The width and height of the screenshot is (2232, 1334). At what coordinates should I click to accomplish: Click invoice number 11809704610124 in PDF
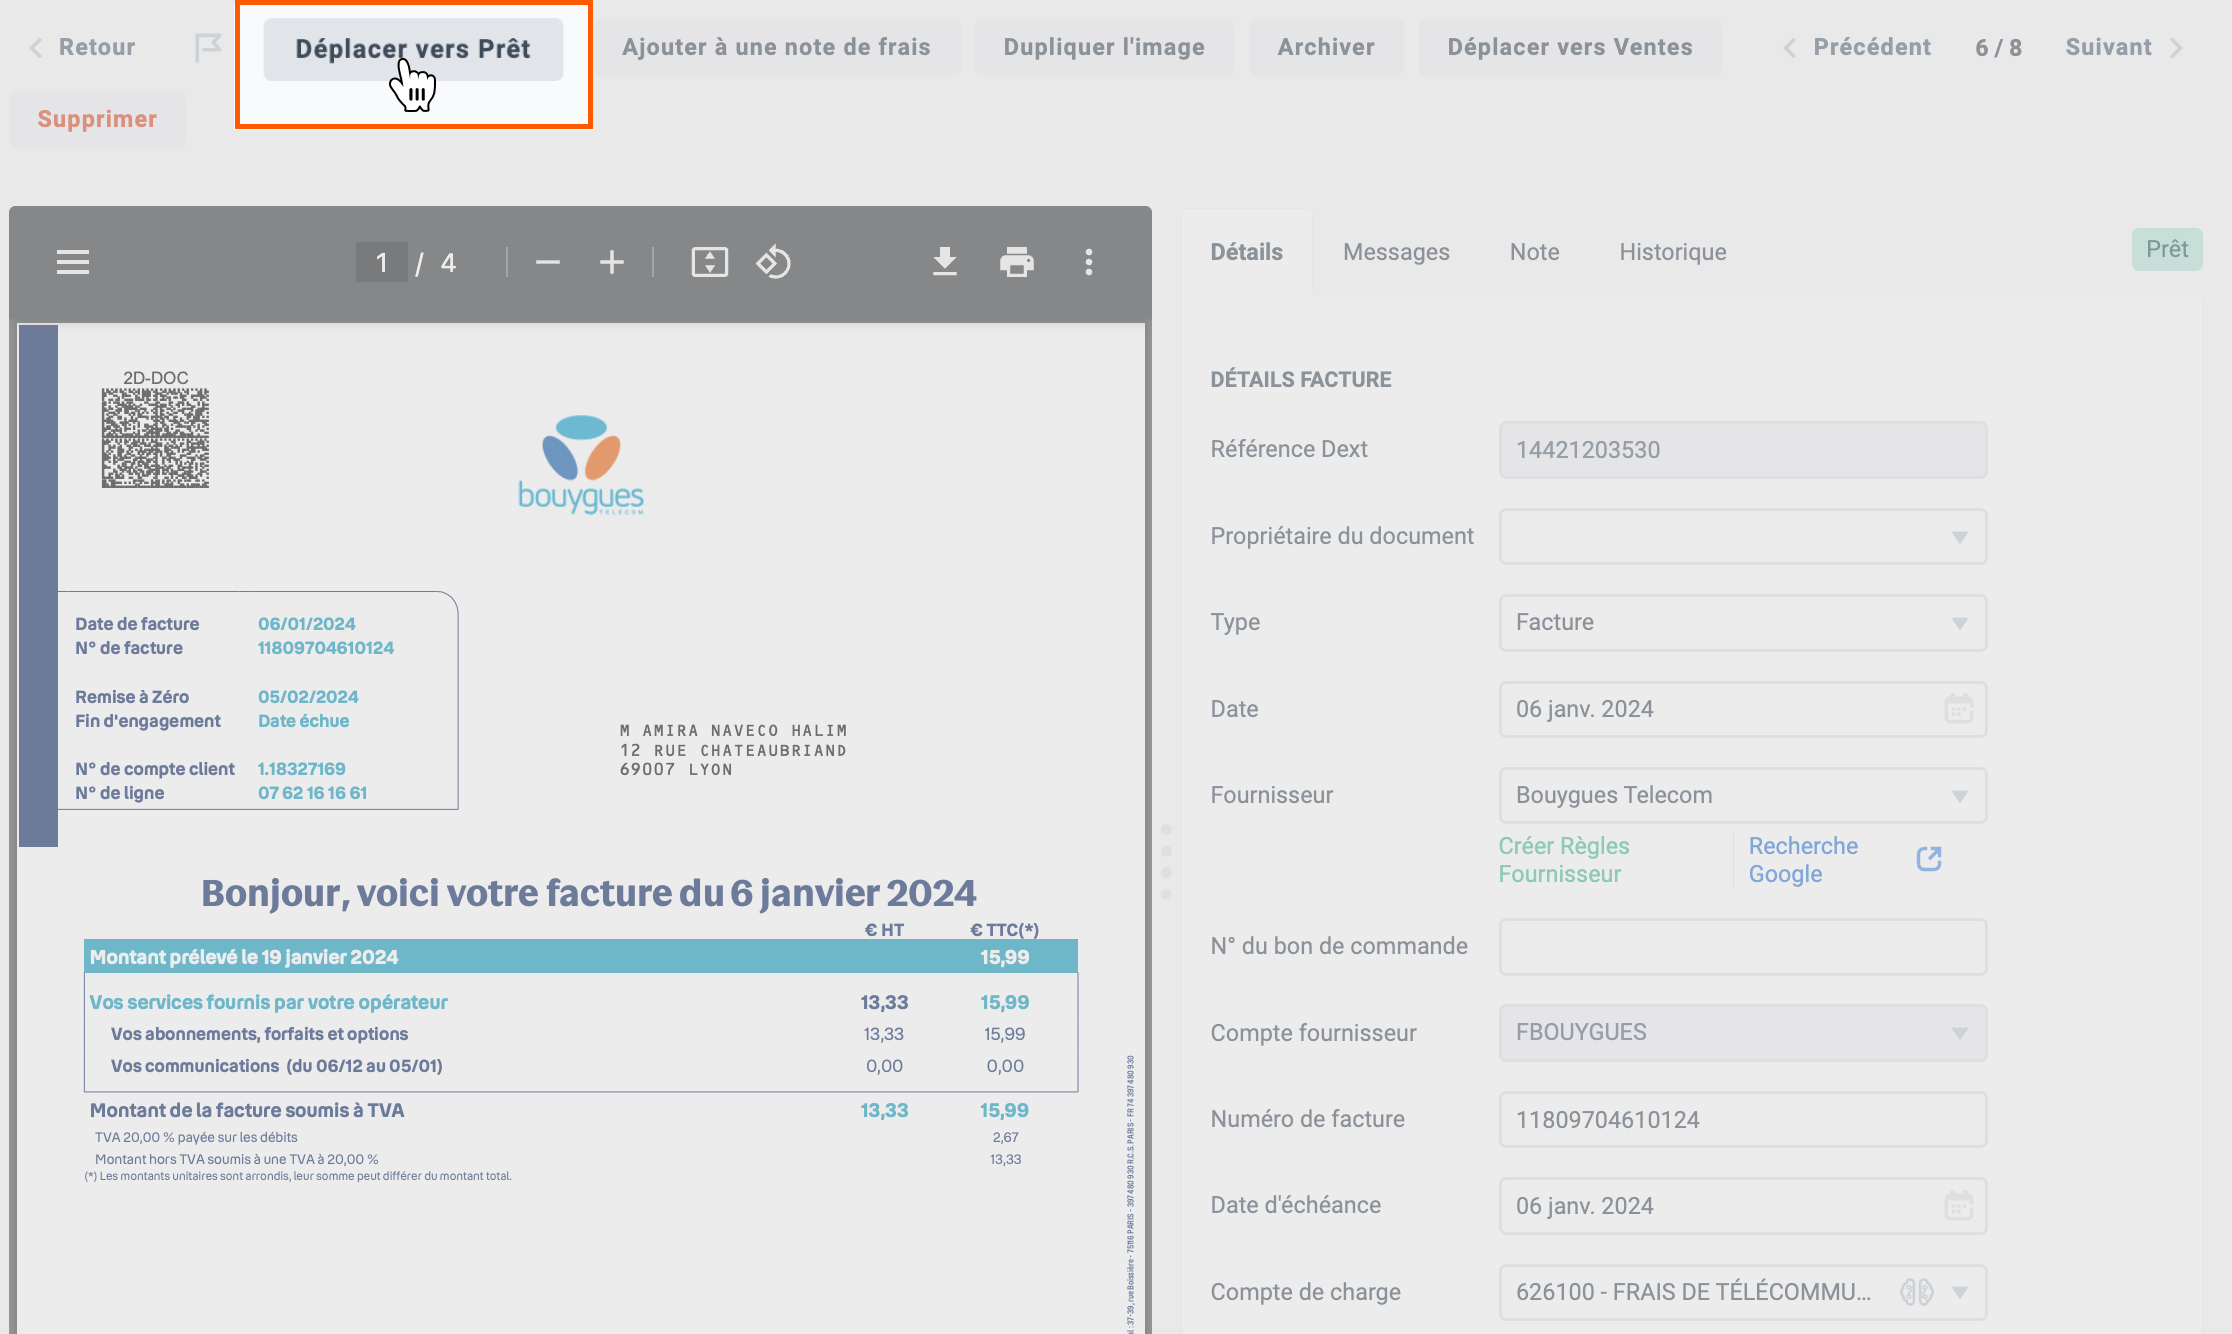click(x=326, y=648)
